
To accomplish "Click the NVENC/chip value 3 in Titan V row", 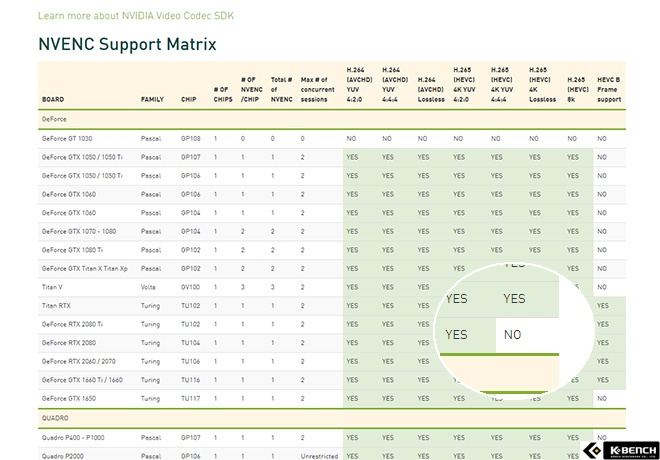I will click(242, 287).
